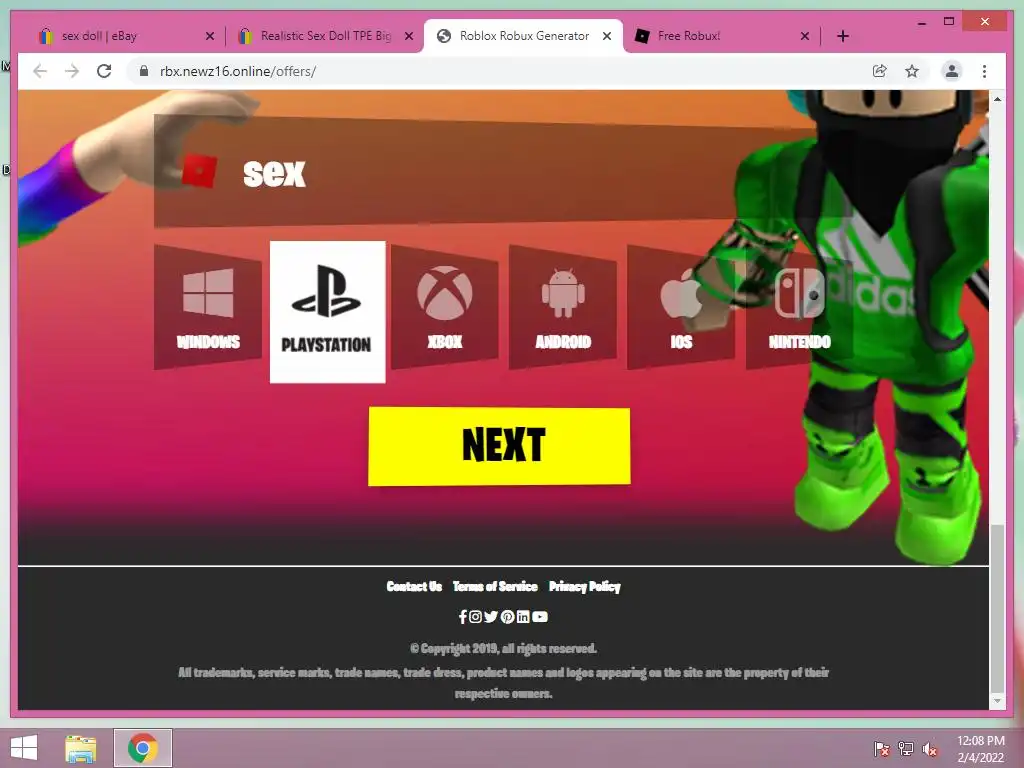This screenshot has width=1024, height=768.
Task: Click the scrollbar down arrow
Action: [x=997, y=701]
